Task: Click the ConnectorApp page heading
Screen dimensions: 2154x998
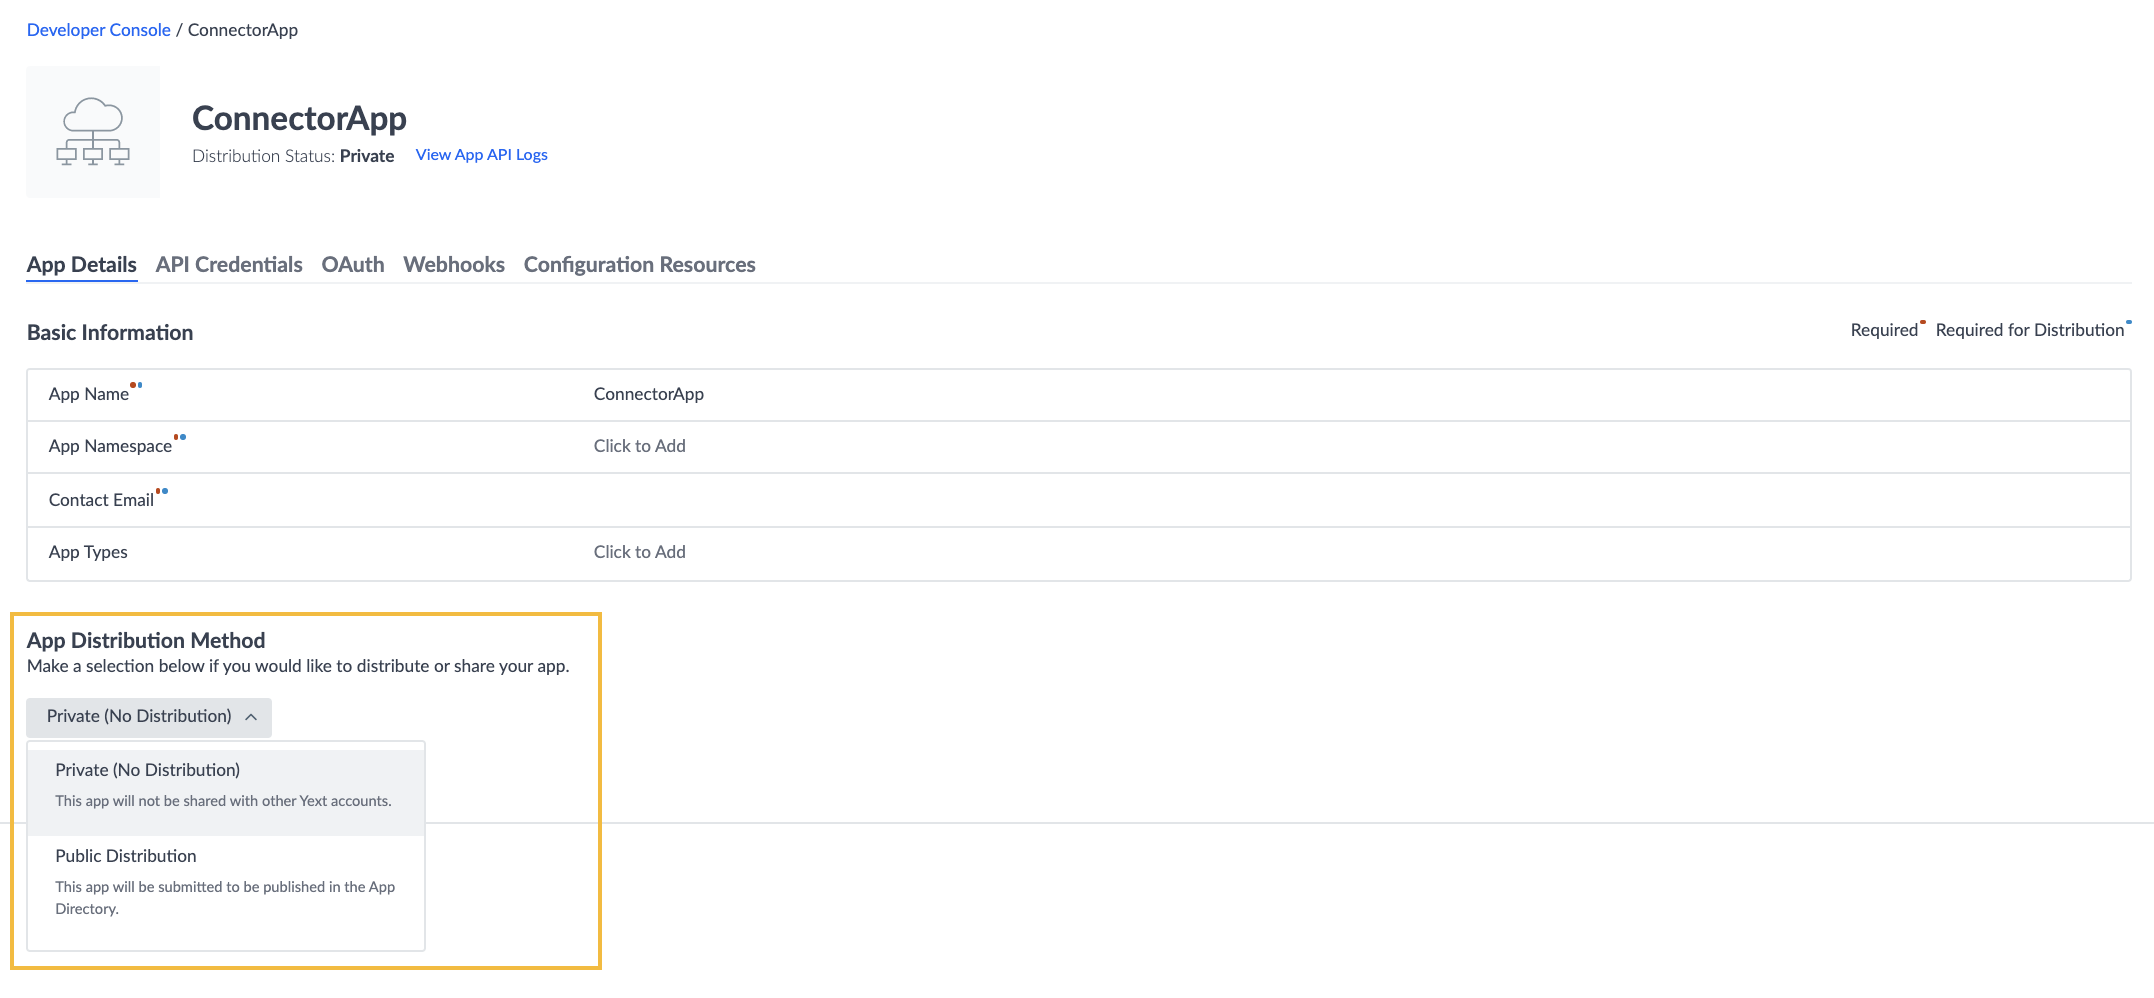Action: (299, 118)
